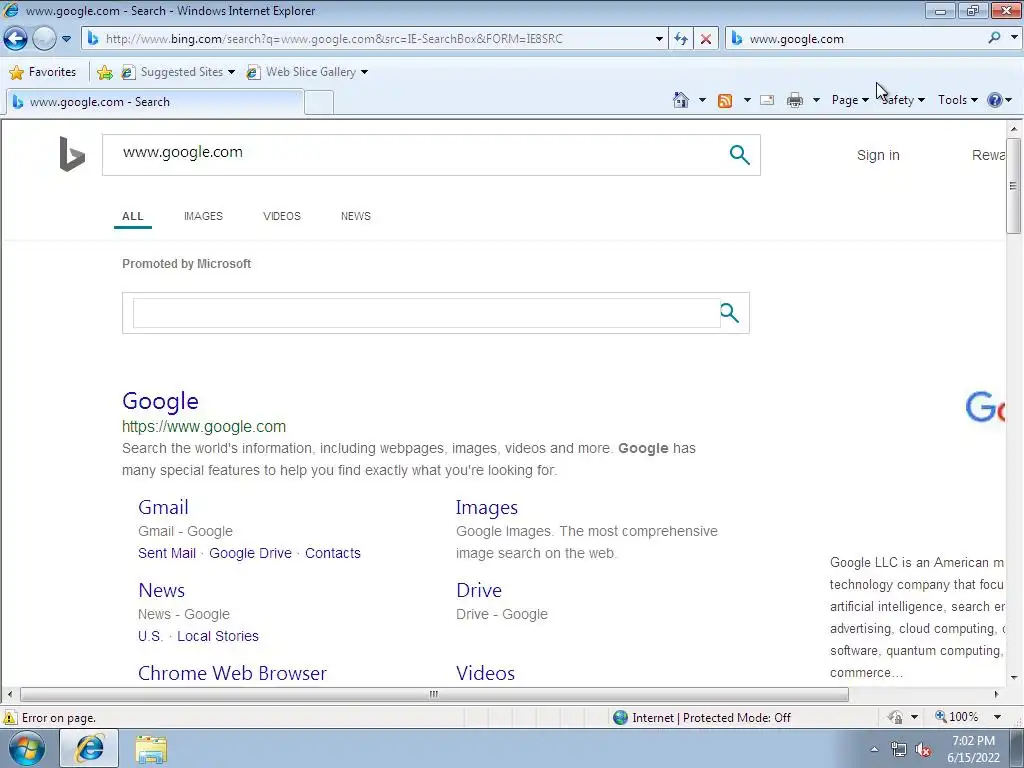Go back with the browser Back button
Screen dimensions: 1024x768
click(x=16, y=39)
